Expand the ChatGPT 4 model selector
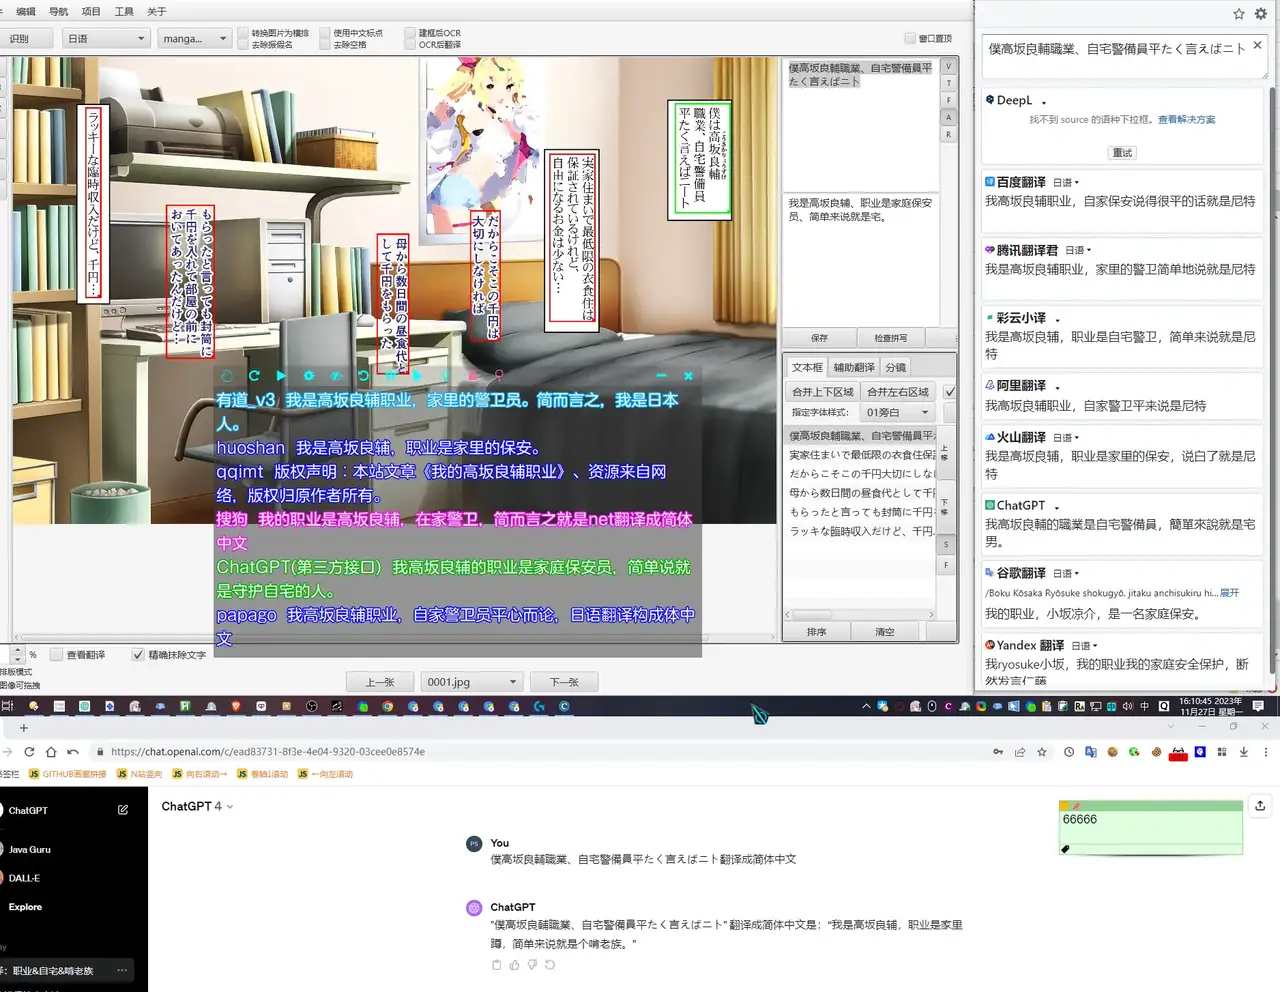 point(198,806)
